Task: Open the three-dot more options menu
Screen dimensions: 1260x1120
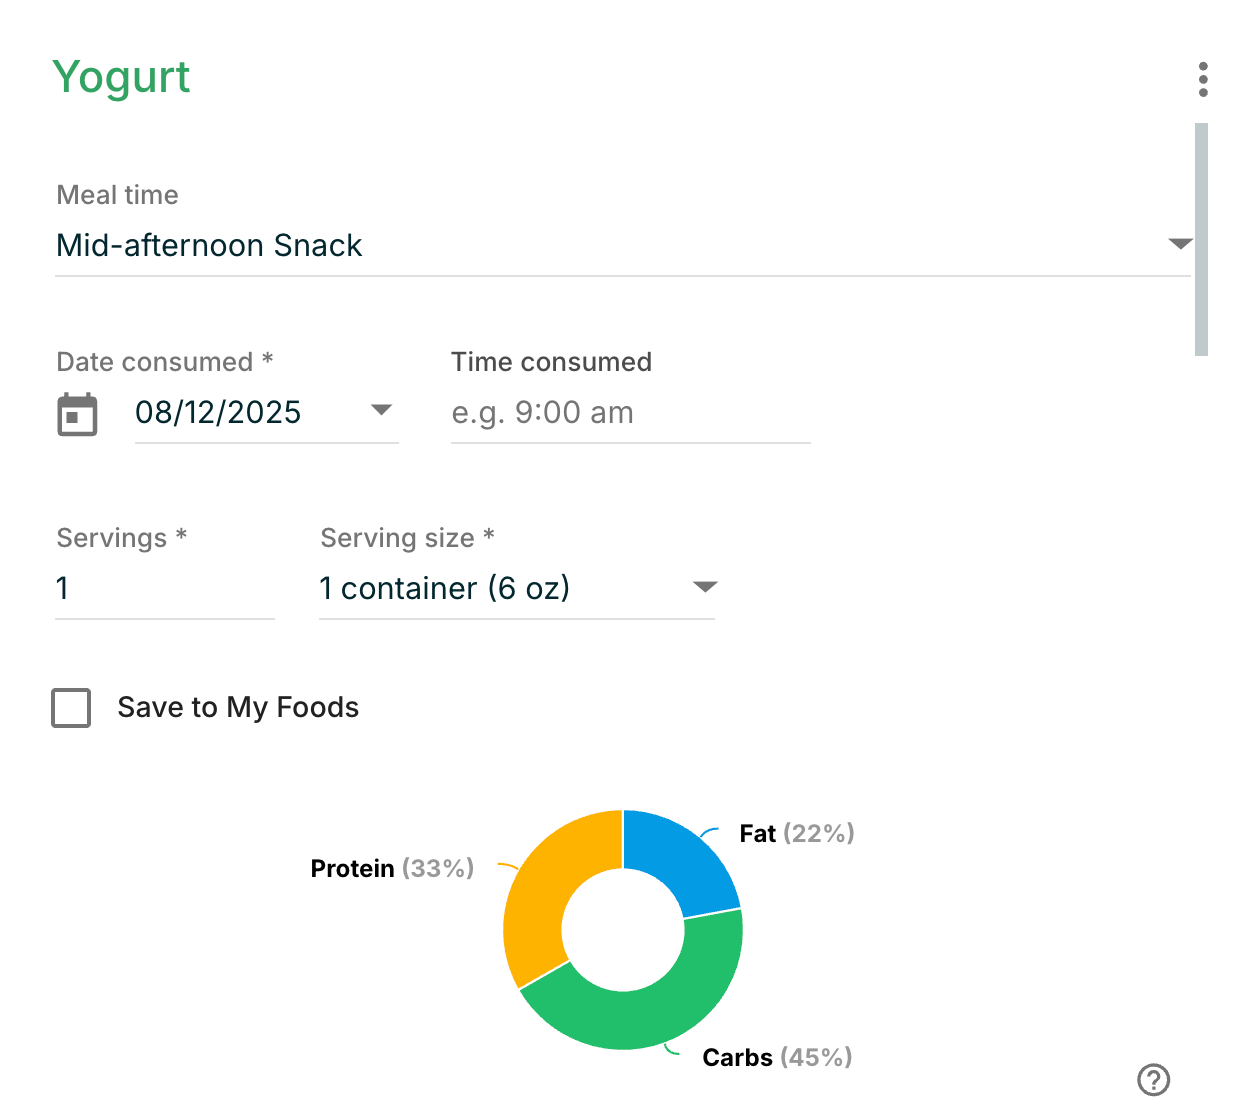Action: 1203,80
